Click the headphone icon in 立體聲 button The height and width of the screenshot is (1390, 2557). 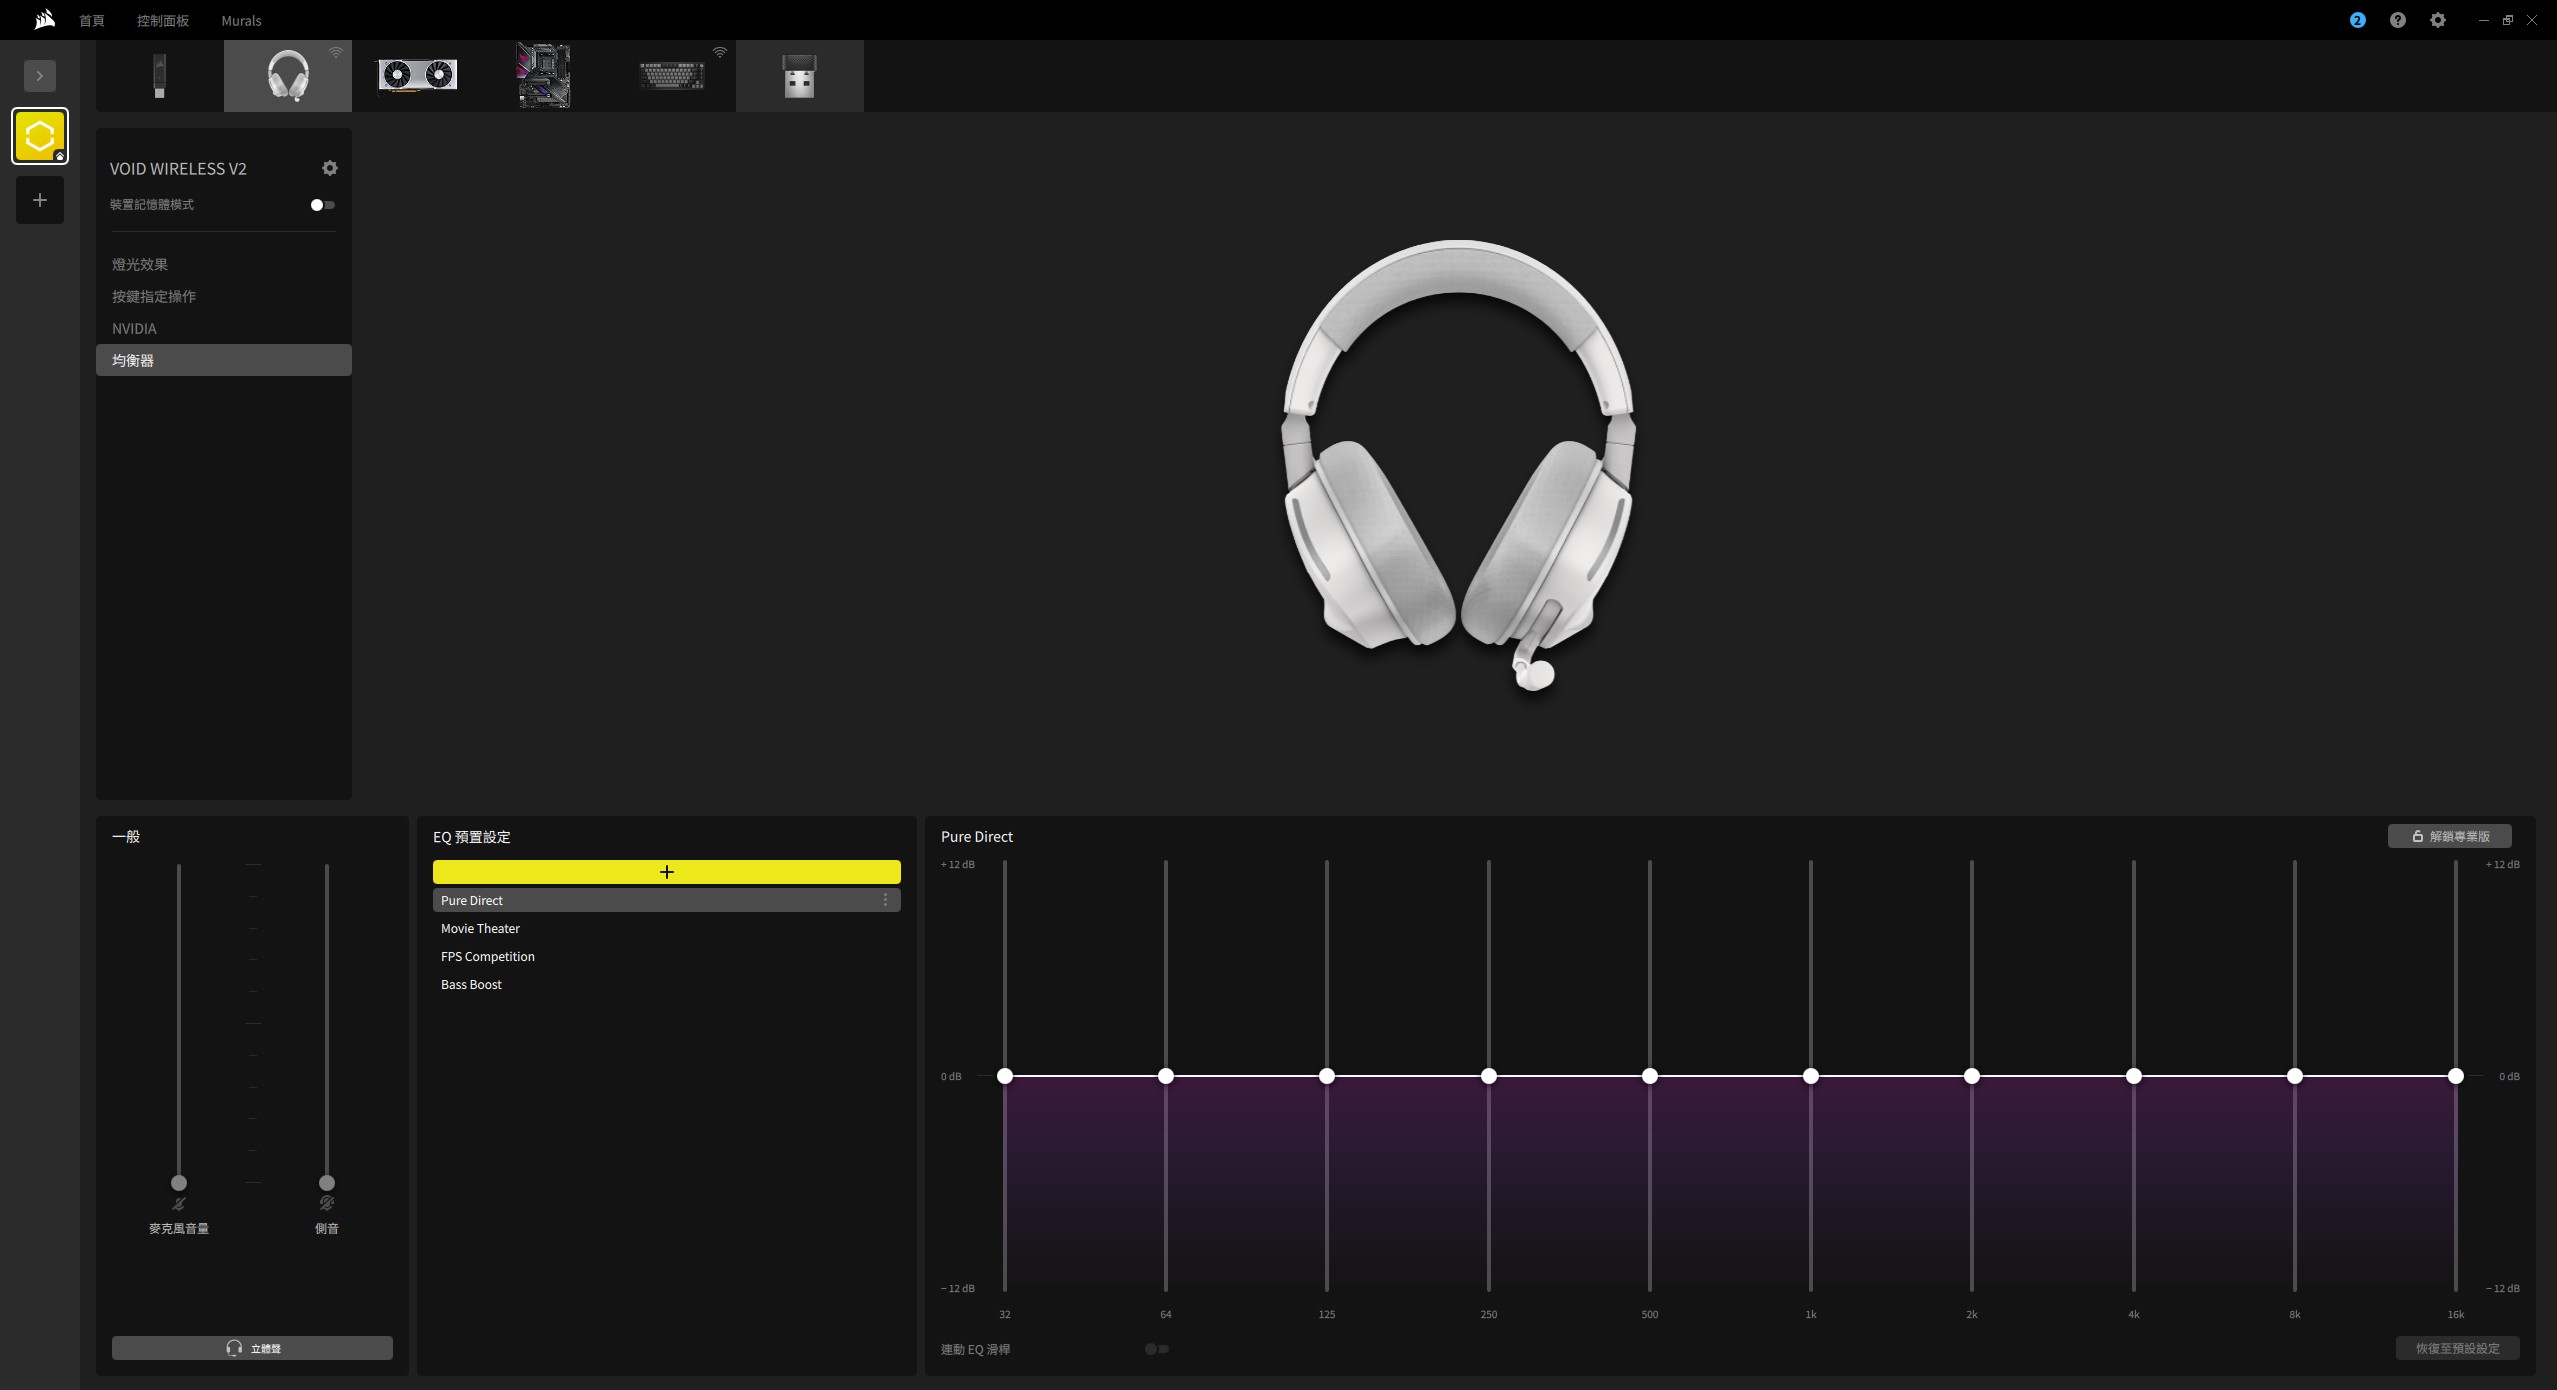[x=234, y=1348]
